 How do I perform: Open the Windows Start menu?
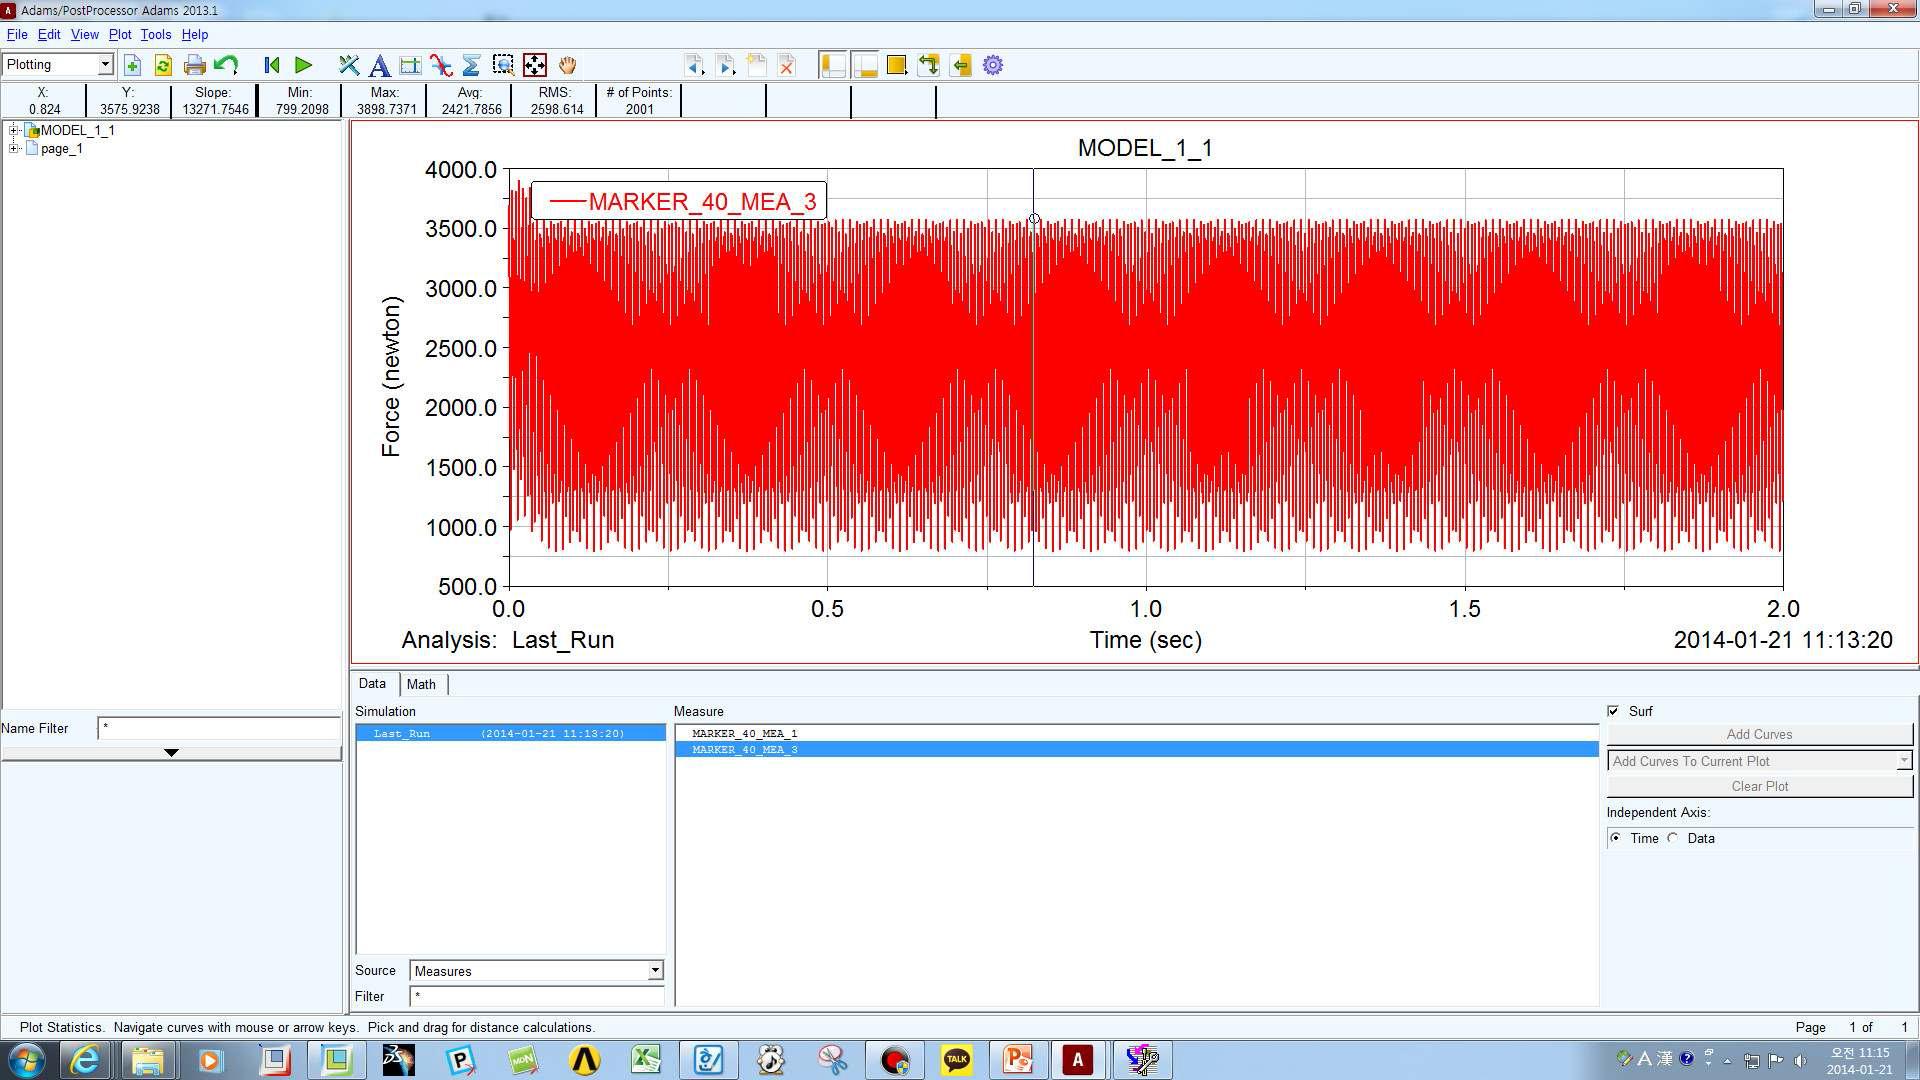[x=26, y=1060]
